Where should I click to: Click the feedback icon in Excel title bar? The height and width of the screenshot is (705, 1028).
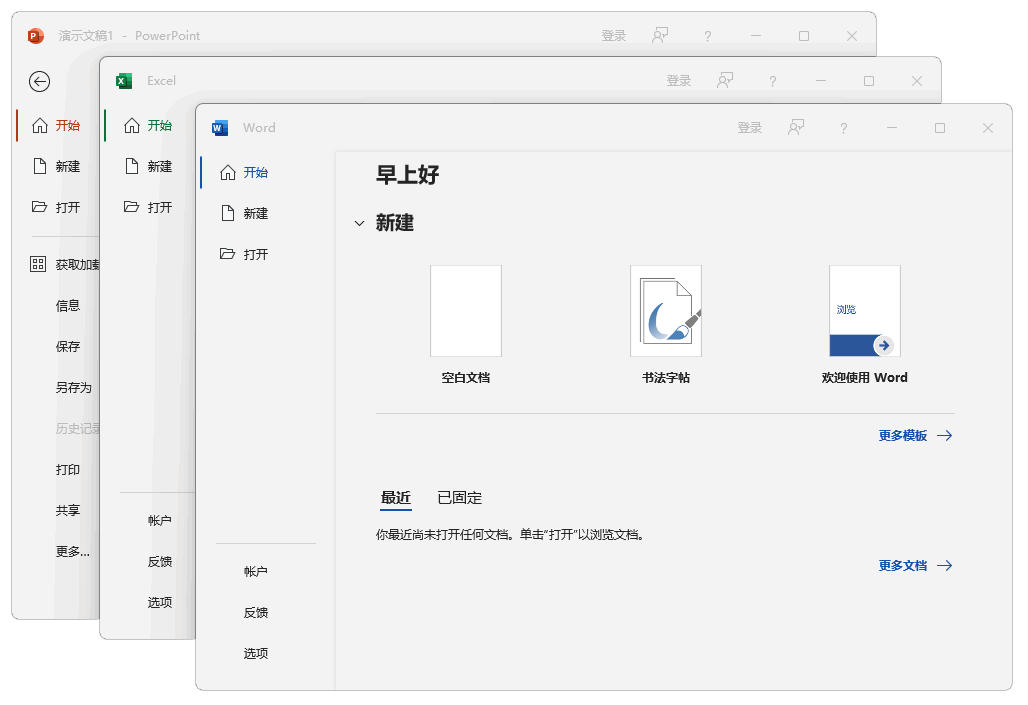725,81
